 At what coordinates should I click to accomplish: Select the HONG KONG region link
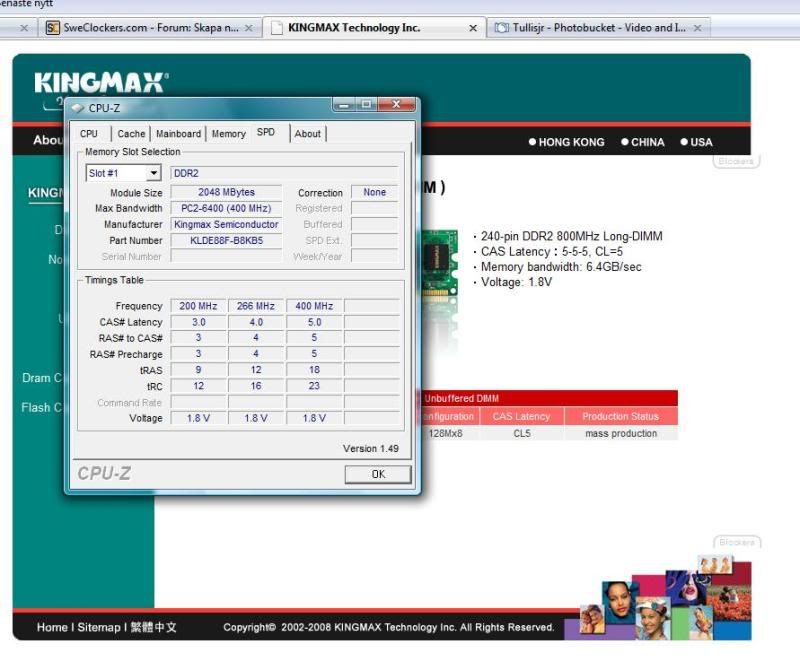tap(570, 142)
